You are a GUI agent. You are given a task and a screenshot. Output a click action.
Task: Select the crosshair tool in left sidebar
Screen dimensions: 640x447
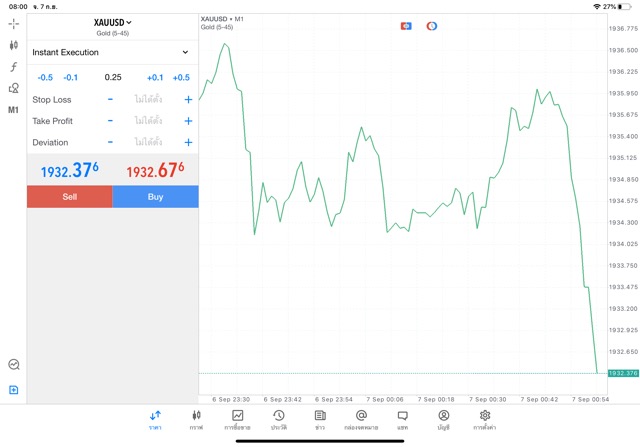click(13, 23)
